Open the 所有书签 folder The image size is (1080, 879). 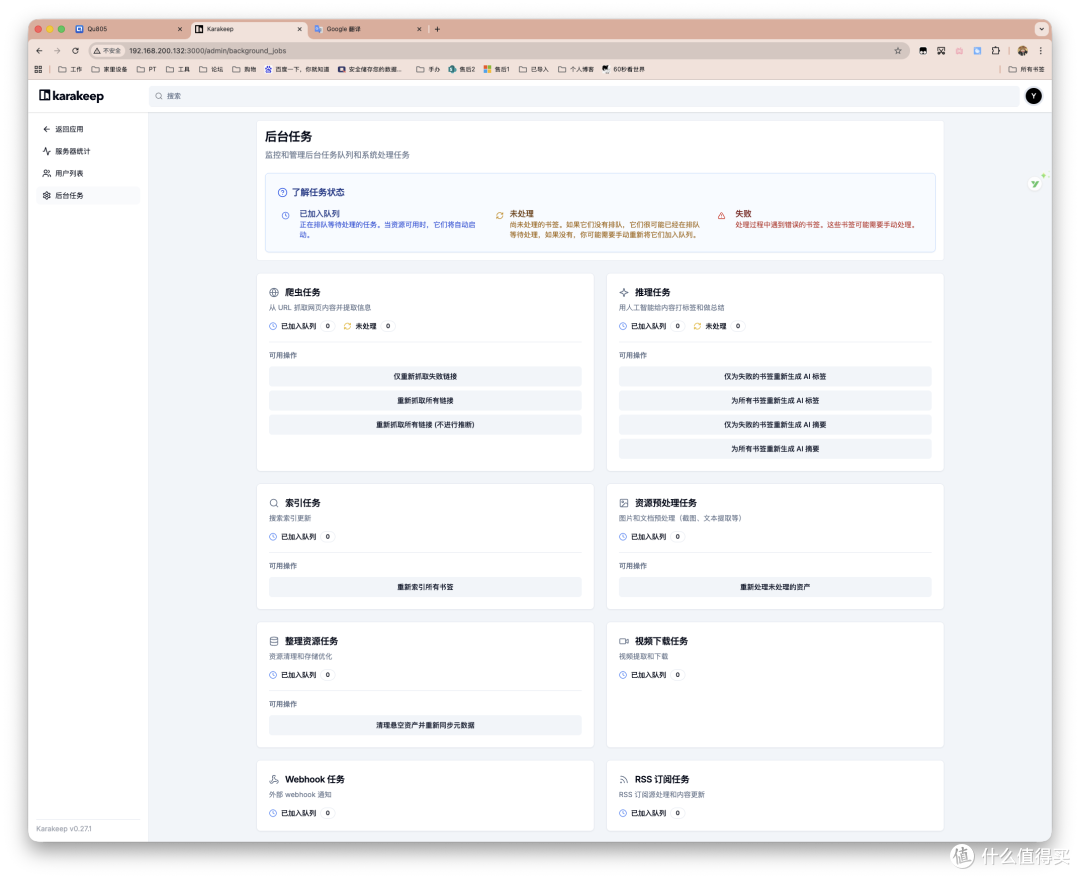(1026, 69)
